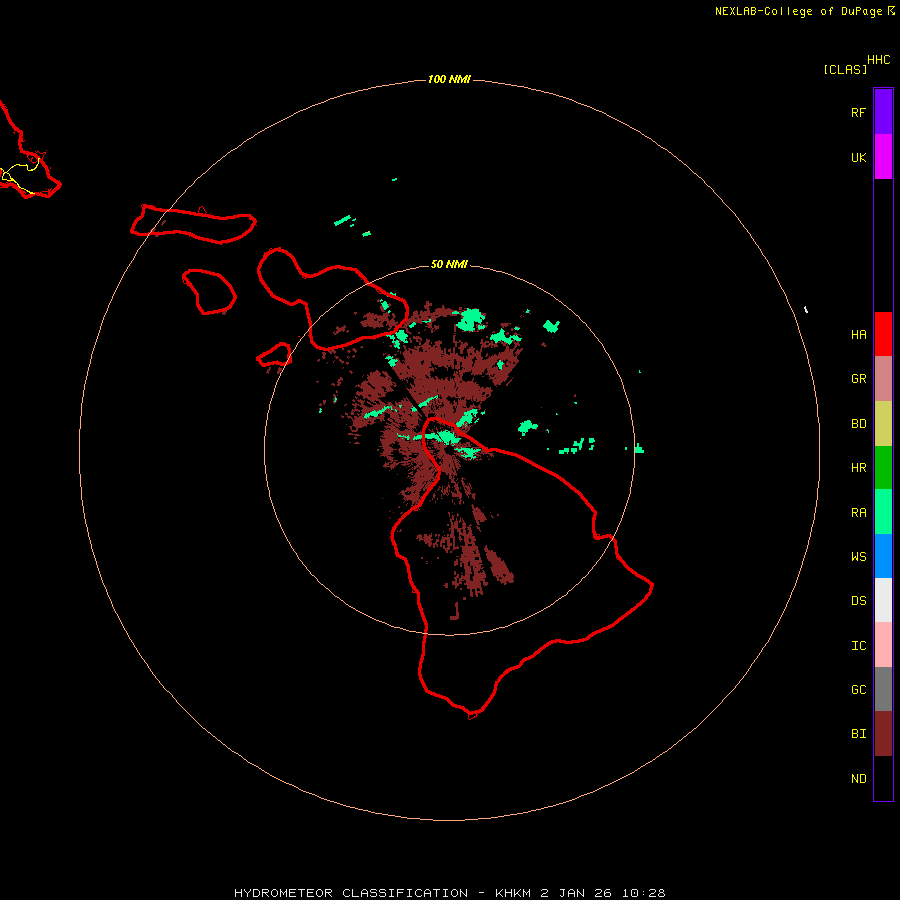Click the ND black legend swatch

tap(883, 778)
